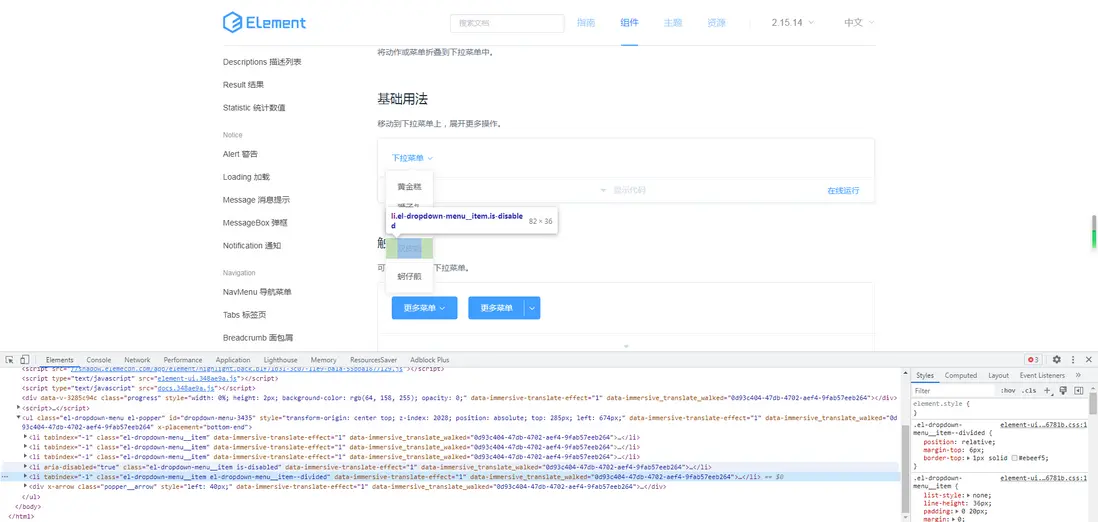1098x522 pixels.
Task: Expand the li is-disabled node
Action: pyautogui.click(x=26, y=467)
